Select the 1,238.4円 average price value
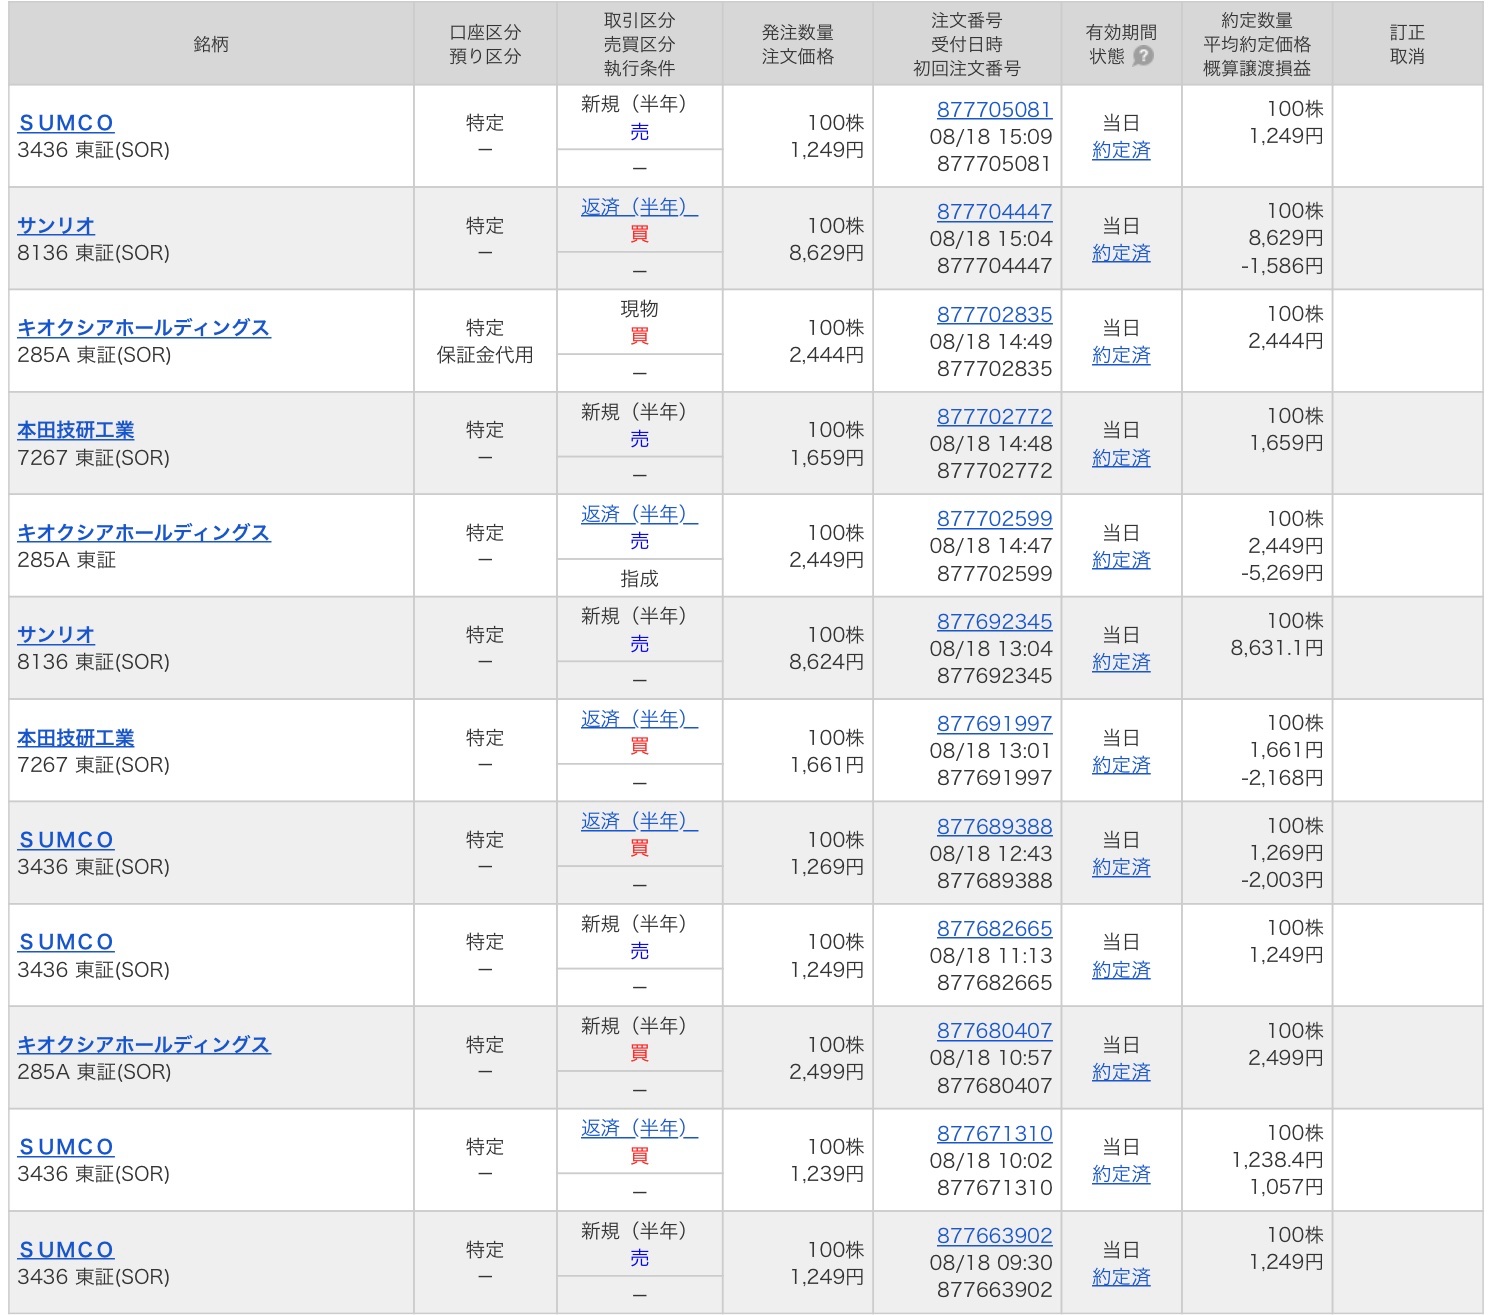This screenshot has width=1494, height=1315. (x=1277, y=1160)
